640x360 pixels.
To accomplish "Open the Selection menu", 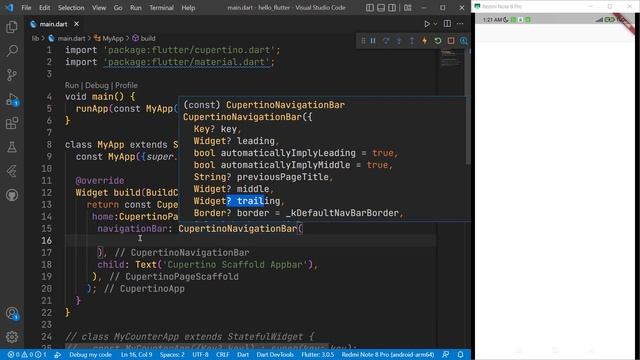I will (71, 8).
